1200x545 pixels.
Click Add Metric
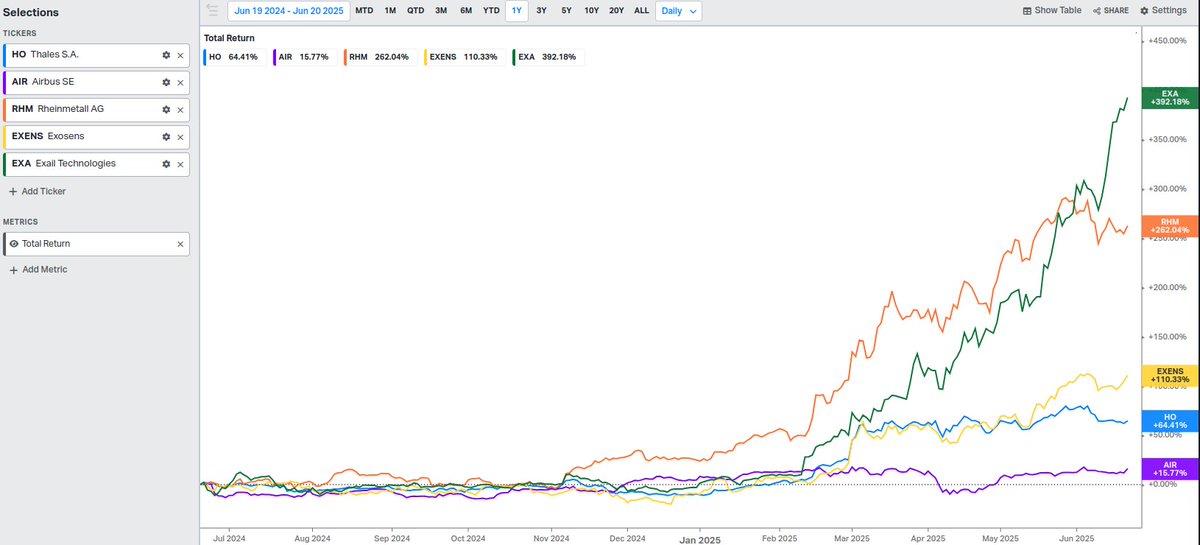pyautogui.click(x=38, y=269)
